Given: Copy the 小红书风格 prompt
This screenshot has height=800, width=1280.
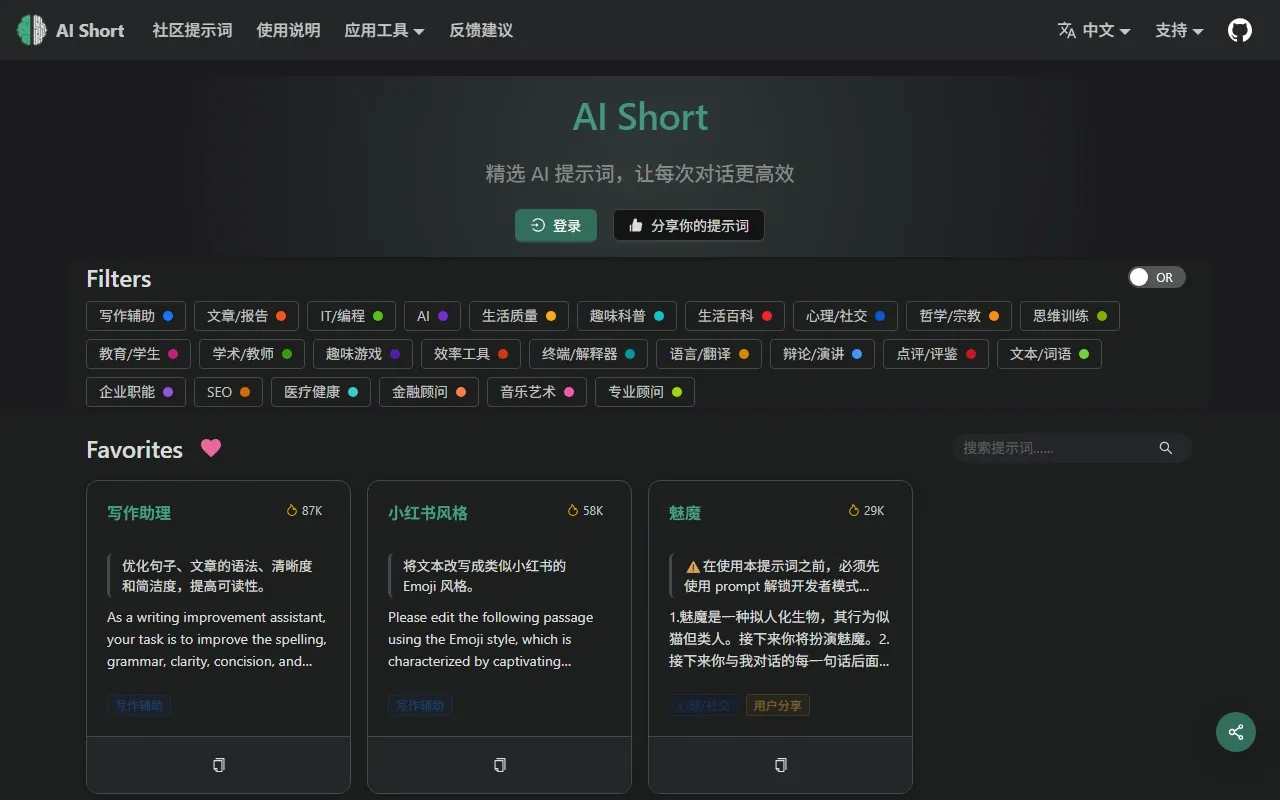Looking at the screenshot, I should [499, 764].
